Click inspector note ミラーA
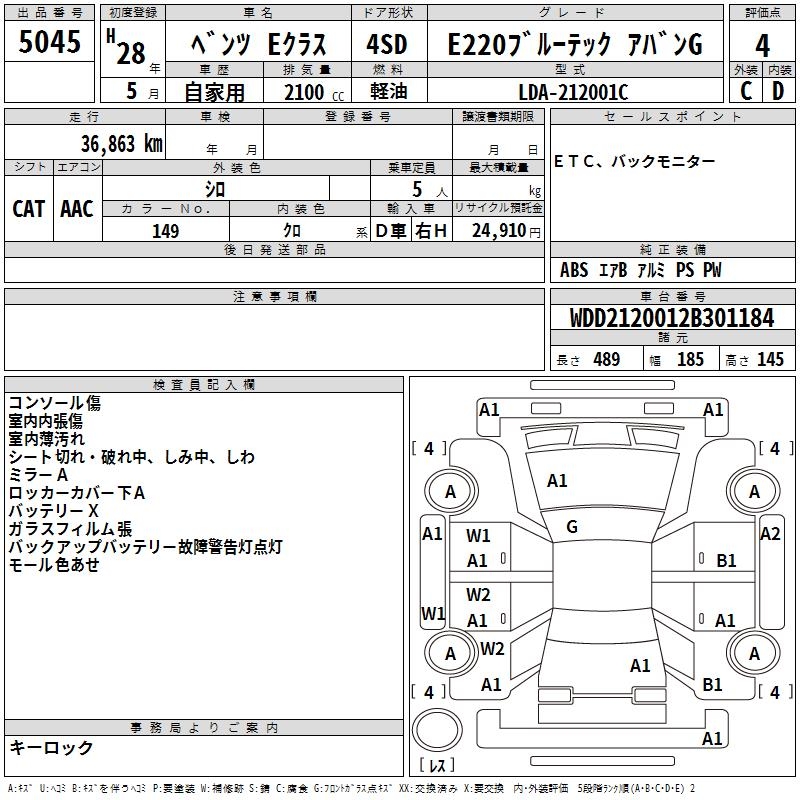Image resolution: width=800 pixels, height=800 pixels. coord(38,475)
